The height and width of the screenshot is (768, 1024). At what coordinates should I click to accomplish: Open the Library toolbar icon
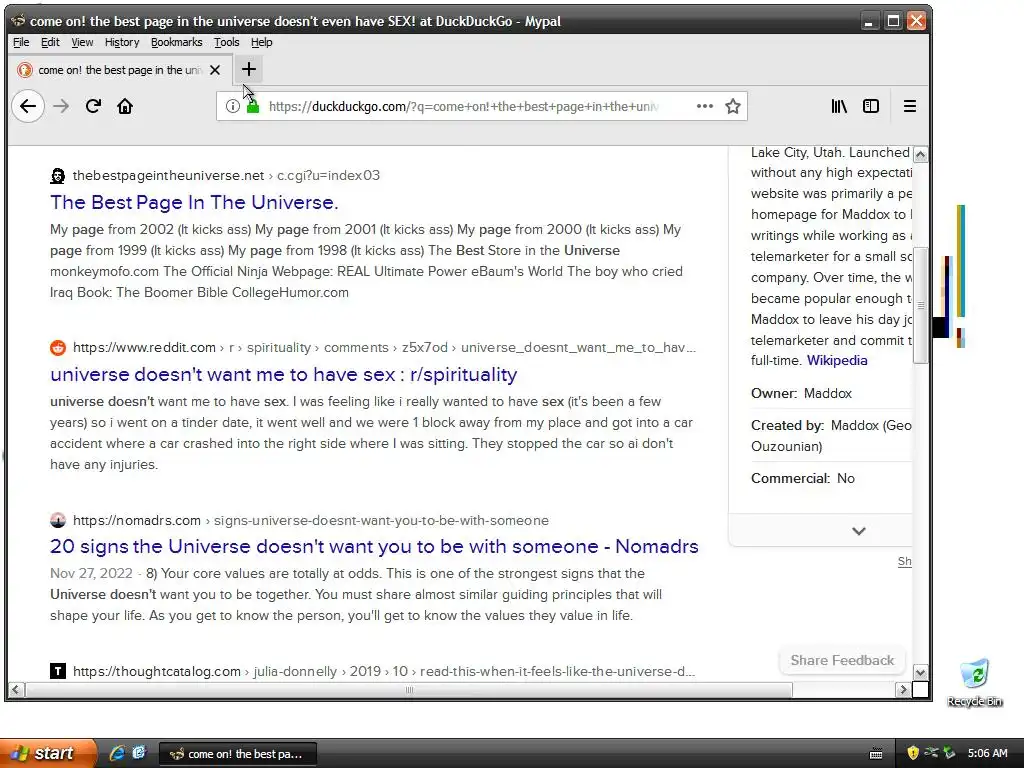click(x=839, y=106)
